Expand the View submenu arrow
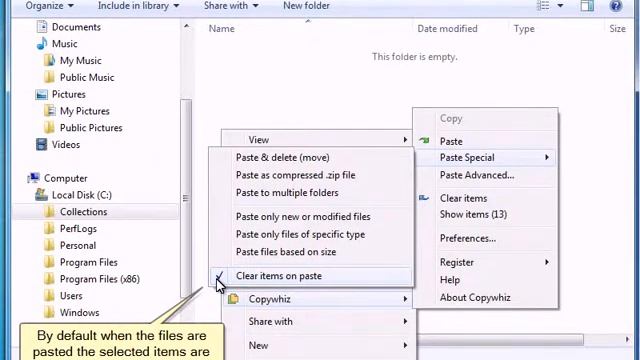The image size is (640, 360). [x=405, y=140]
